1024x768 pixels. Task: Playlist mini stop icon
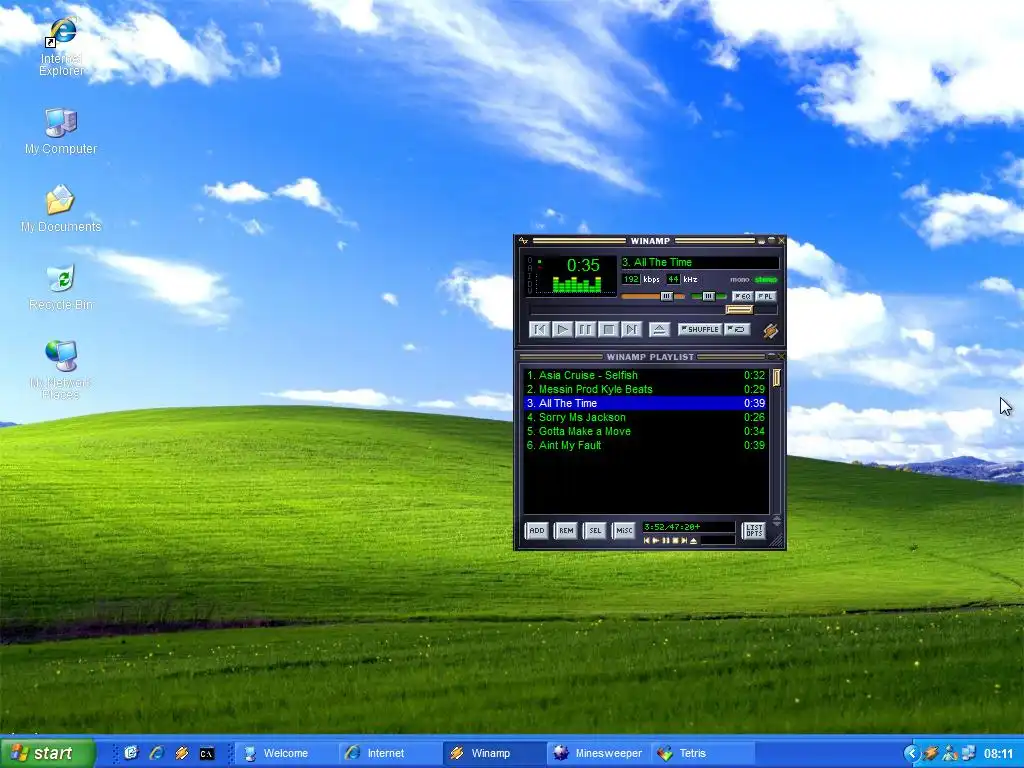675,541
